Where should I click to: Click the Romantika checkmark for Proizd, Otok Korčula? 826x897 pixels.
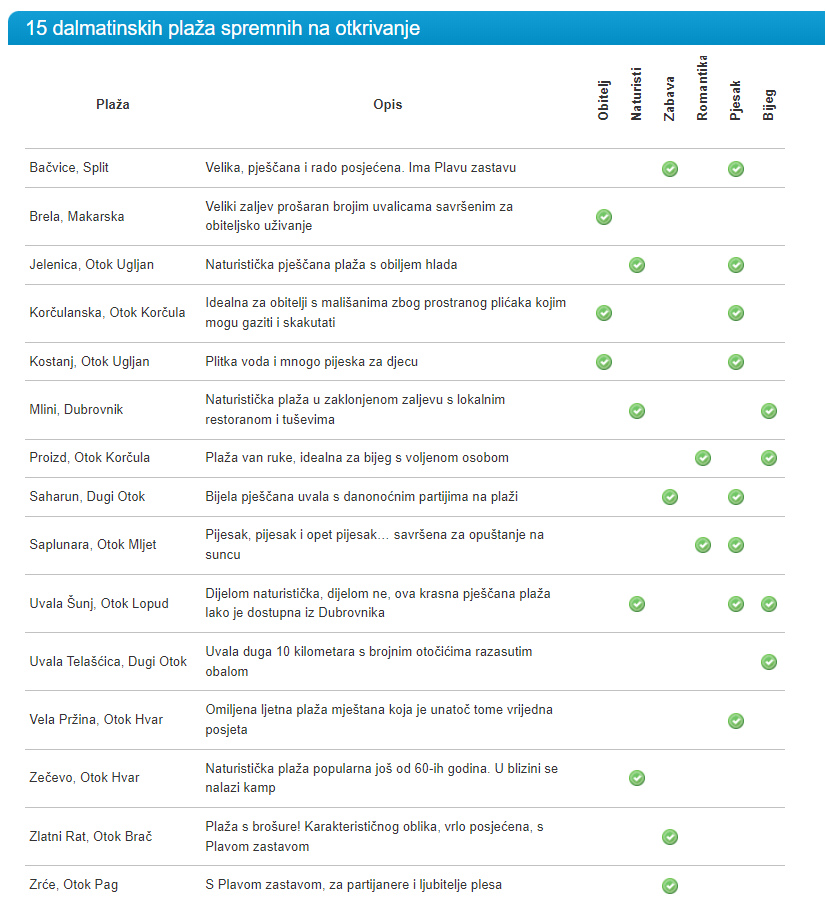pyautogui.click(x=703, y=458)
